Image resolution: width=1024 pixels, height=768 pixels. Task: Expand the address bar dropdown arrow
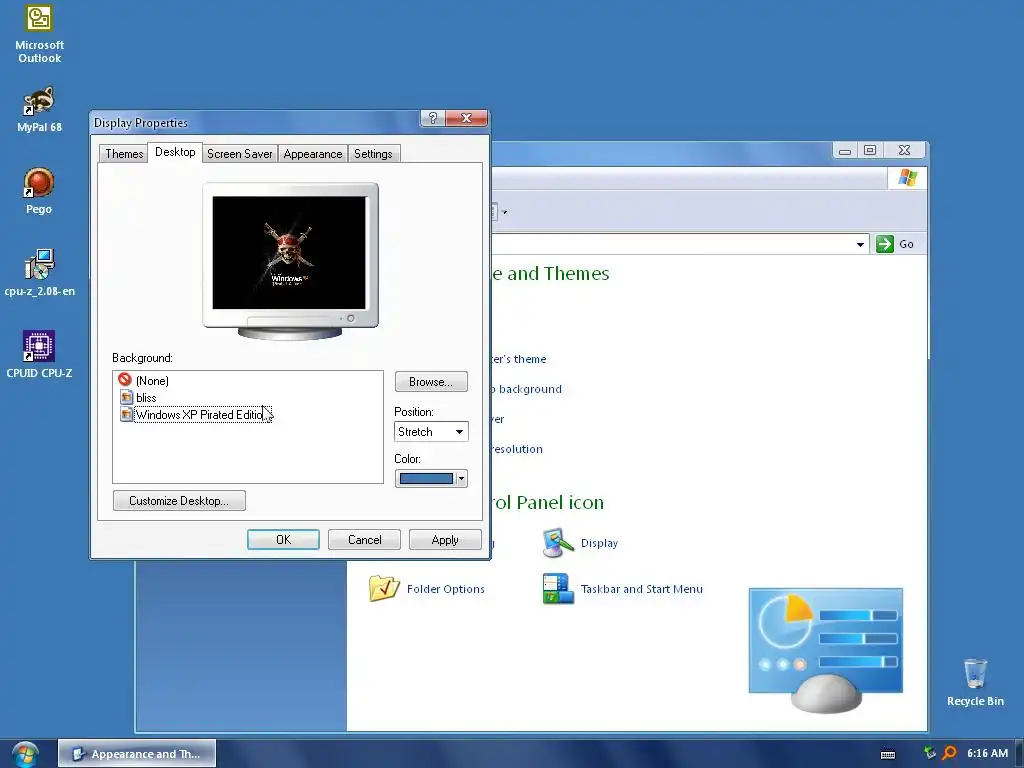(860, 244)
